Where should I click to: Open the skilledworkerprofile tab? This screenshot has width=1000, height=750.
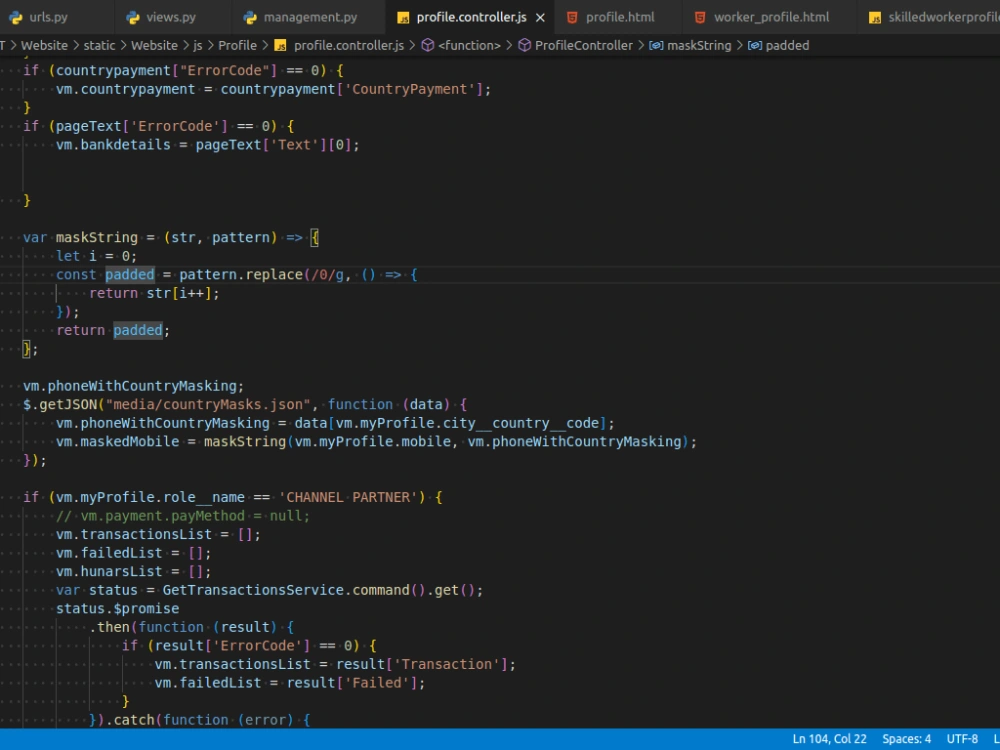[x=943, y=17]
